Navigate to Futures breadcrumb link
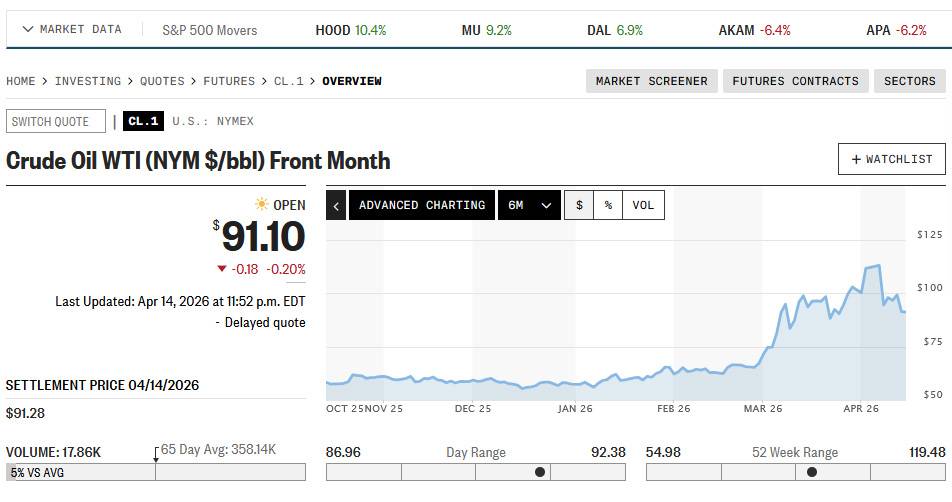The image size is (952, 502). [x=229, y=81]
